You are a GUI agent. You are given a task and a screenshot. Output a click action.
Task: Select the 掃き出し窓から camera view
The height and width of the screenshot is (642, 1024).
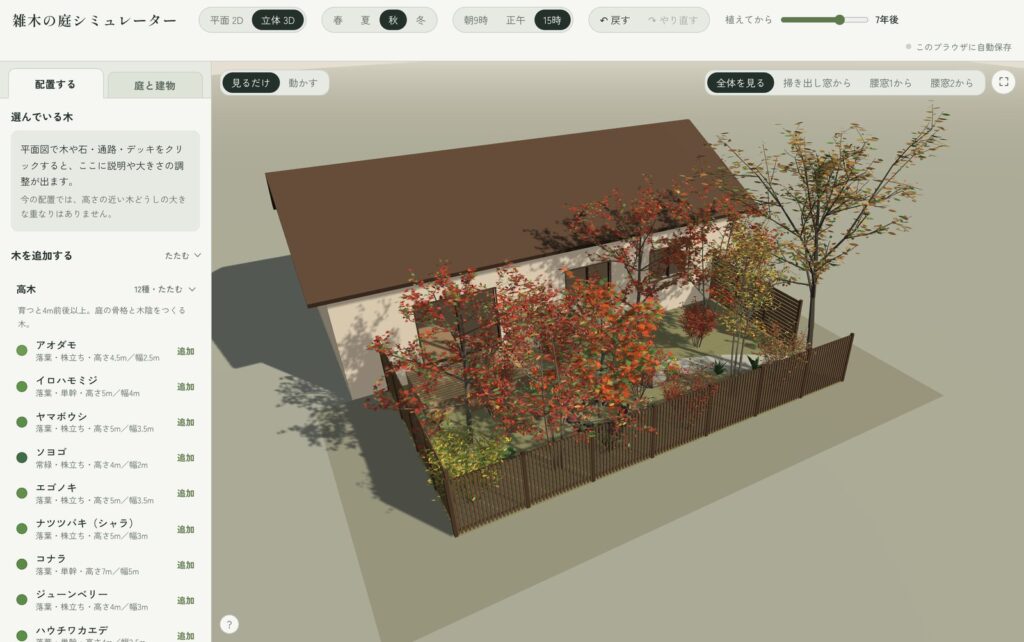pos(817,83)
